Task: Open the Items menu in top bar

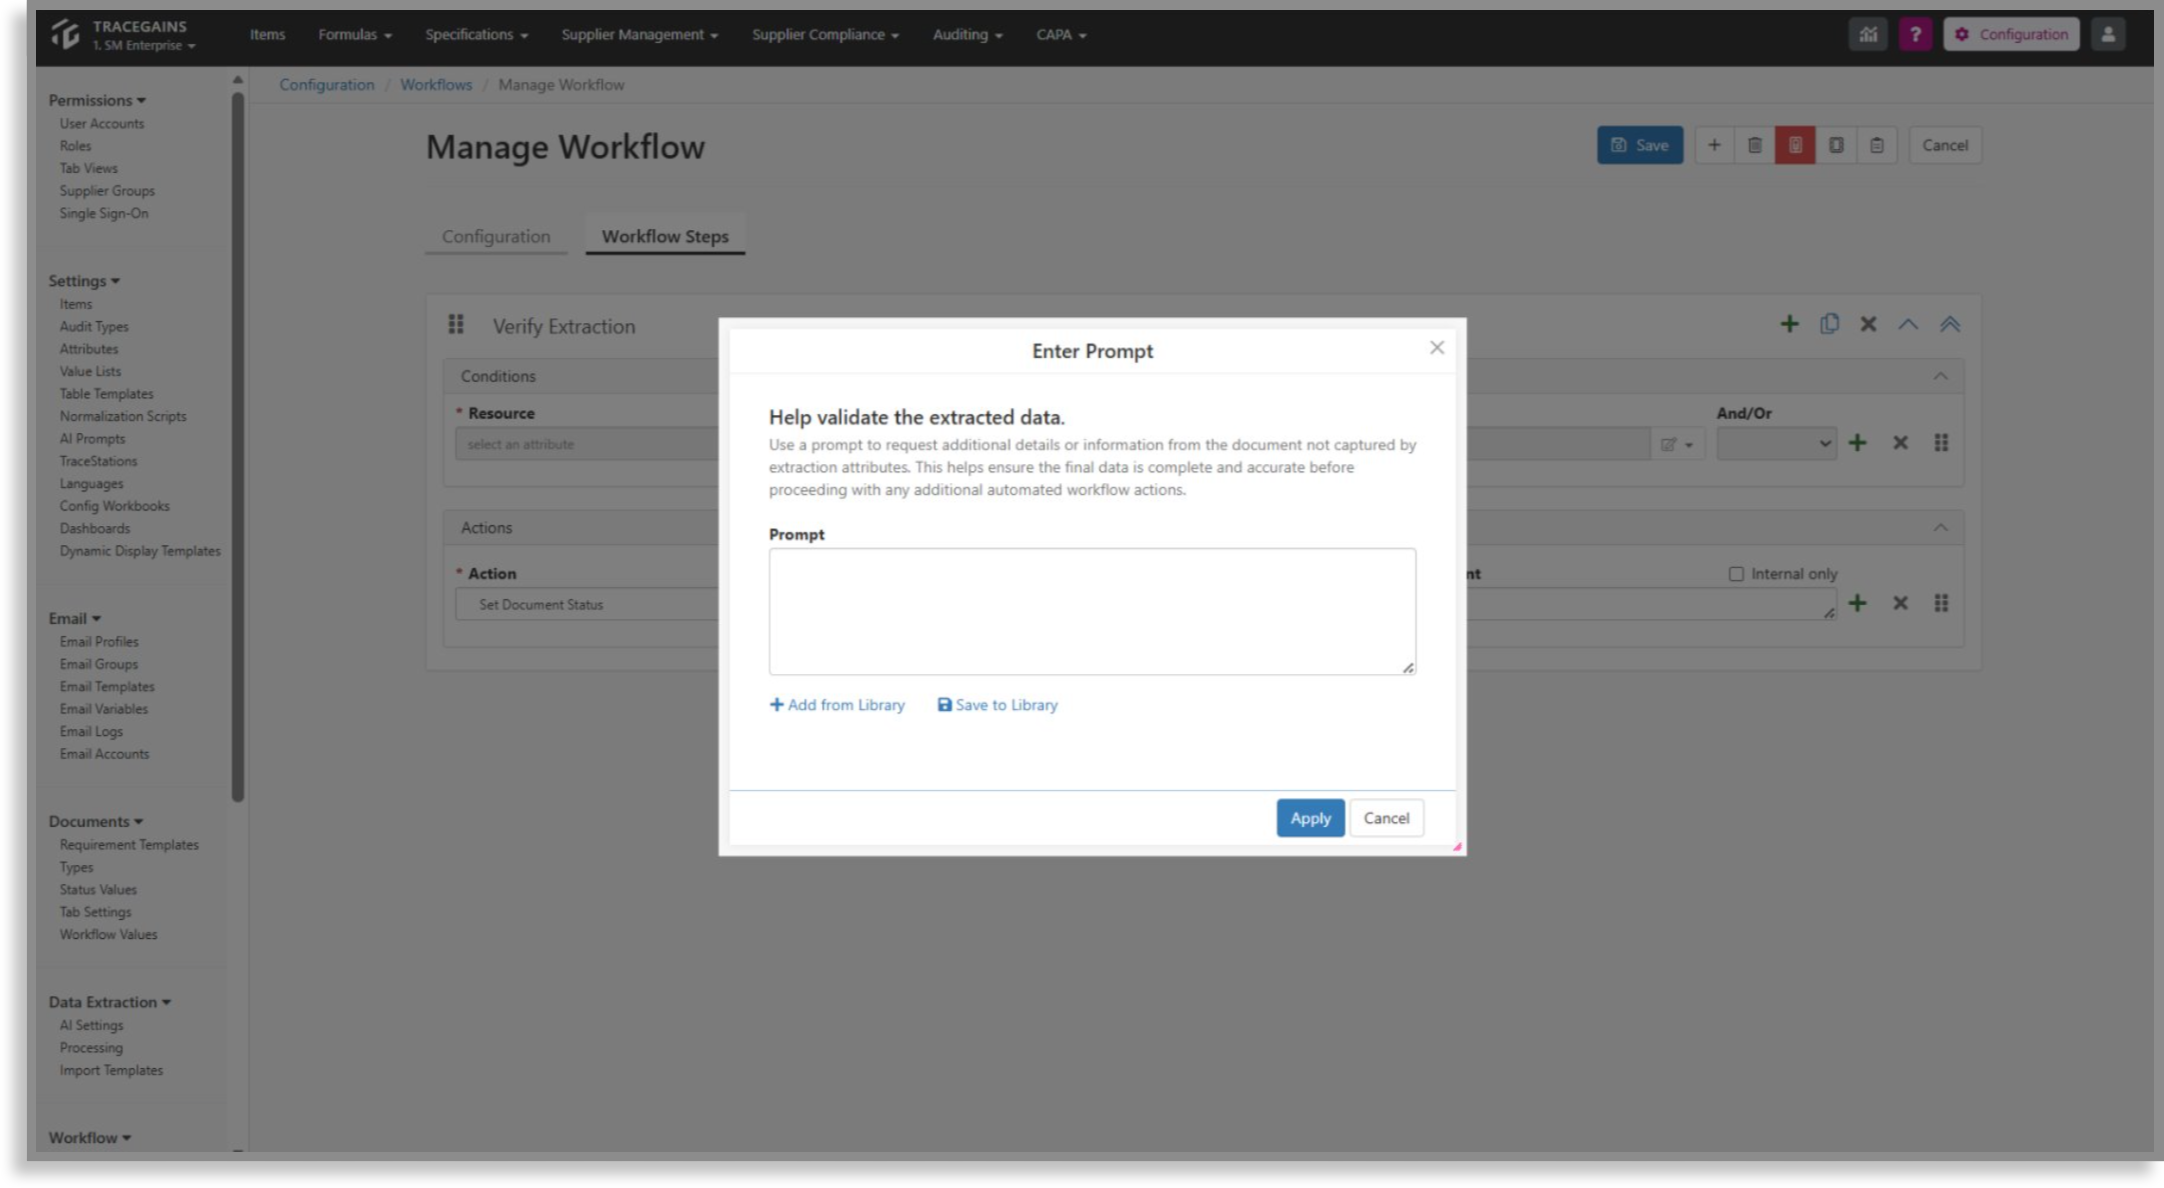Action: (267, 34)
